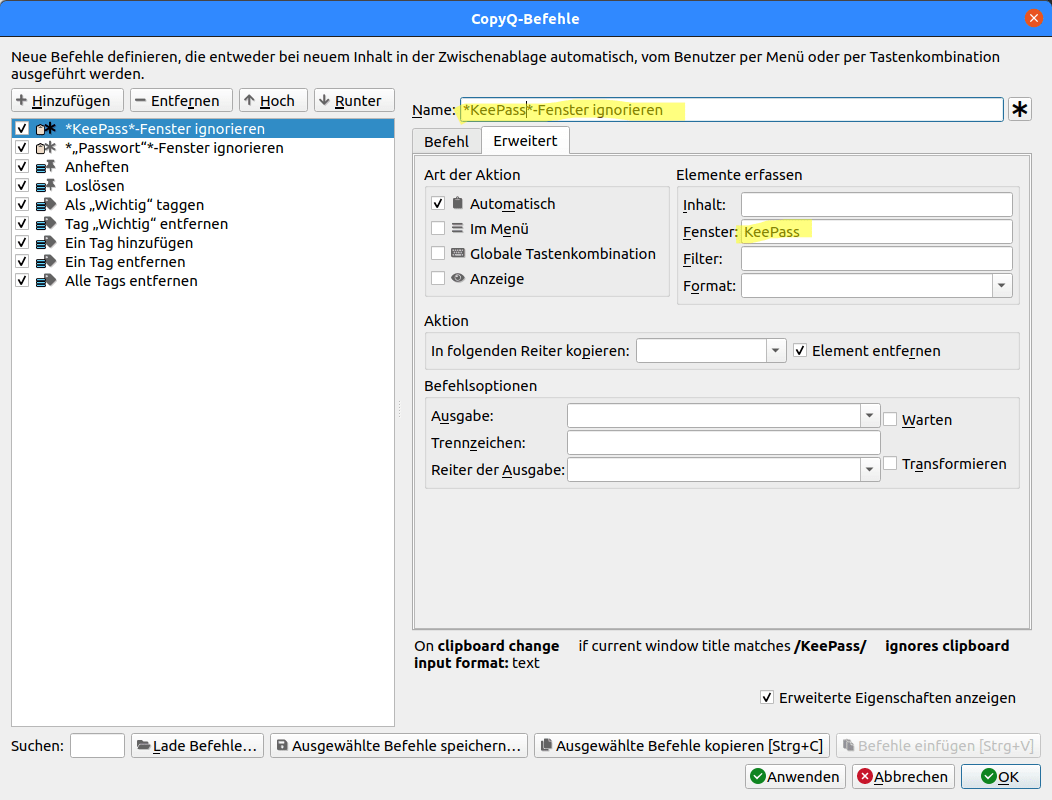Viewport: 1052px width, 800px height.
Task: Open the Format dropdown
Action: pyautogui.click(x=1001, y=285)
